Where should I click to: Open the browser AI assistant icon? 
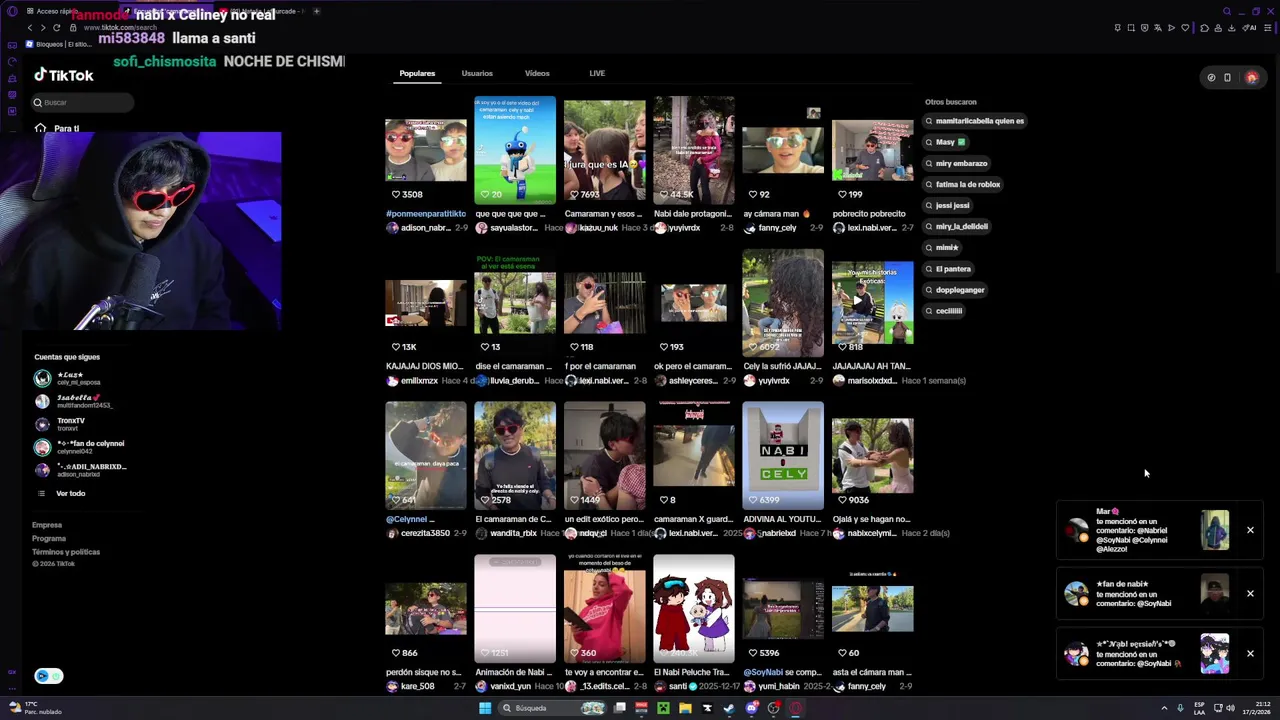pos(1249,28)
